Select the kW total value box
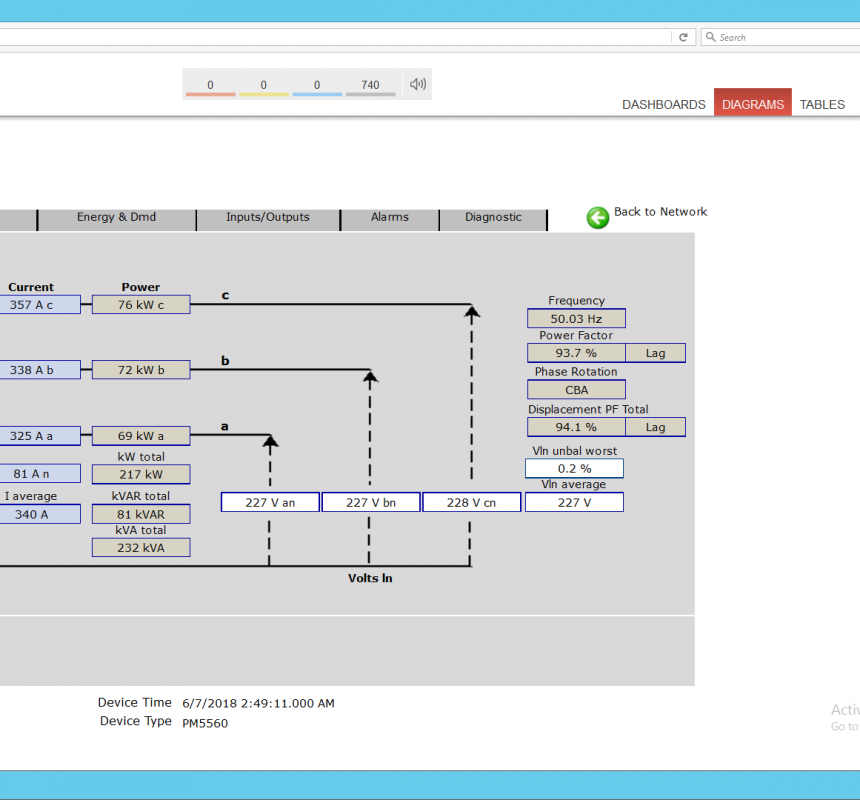Viewport: 860px width, 800px height. (x=140, y=475)
